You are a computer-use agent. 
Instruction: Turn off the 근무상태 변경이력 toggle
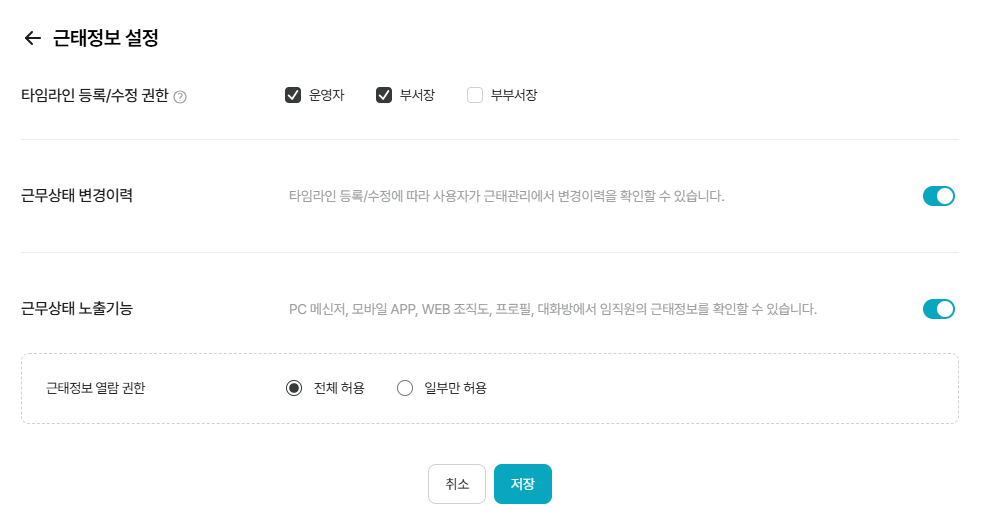click(x=938, y=196)
